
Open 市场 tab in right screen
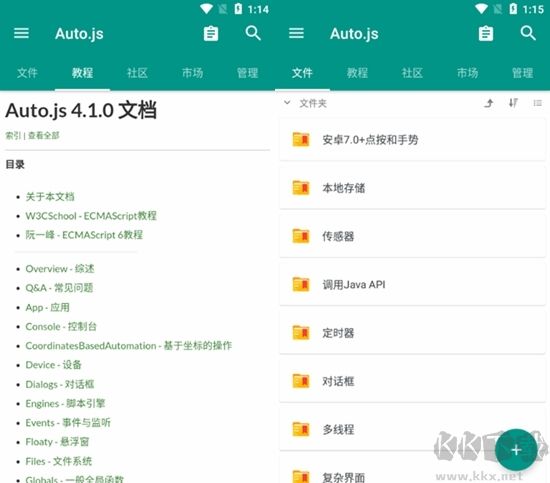click(467, 73)
